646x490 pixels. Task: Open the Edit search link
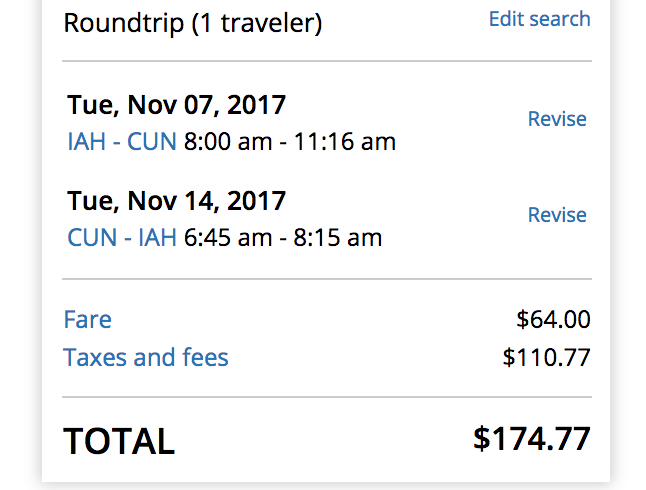point(539,19)
